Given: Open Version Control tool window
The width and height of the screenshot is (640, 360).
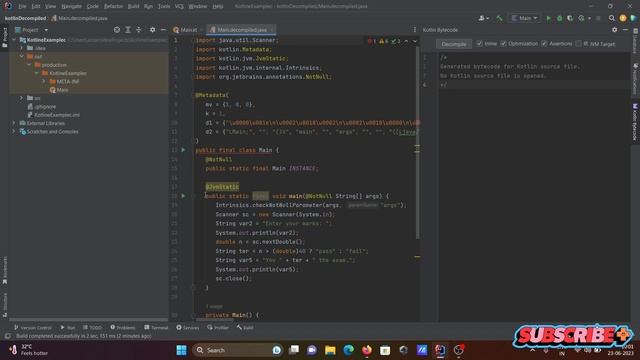Looking at the screenshot, I should (33, 328).
